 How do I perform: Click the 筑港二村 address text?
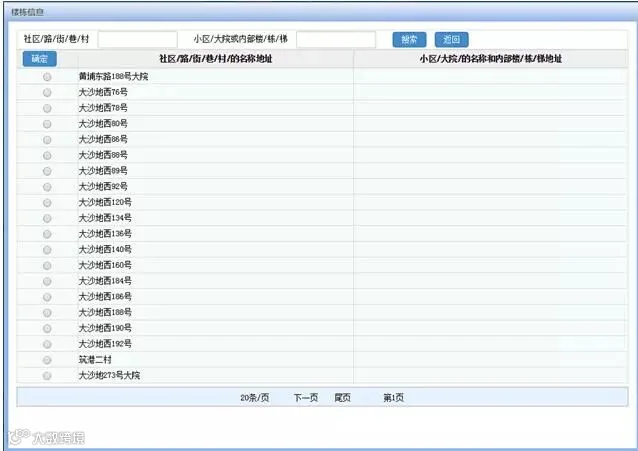[95, 359]
